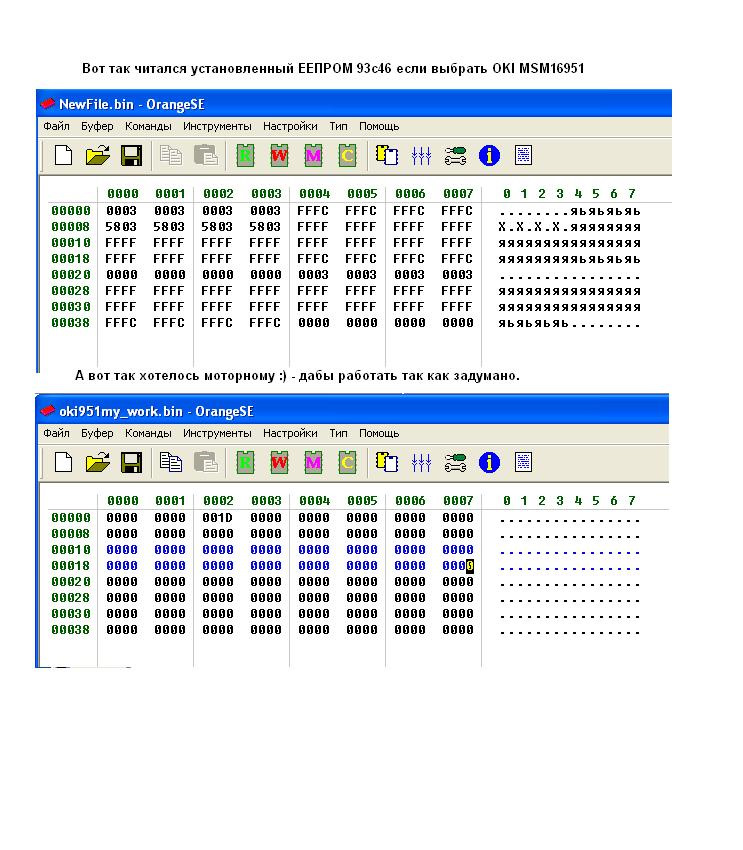Click Save floppy icon in oki951my_work.bin window
This screenshot has height=850, width=743.
[x=131, y=462]
